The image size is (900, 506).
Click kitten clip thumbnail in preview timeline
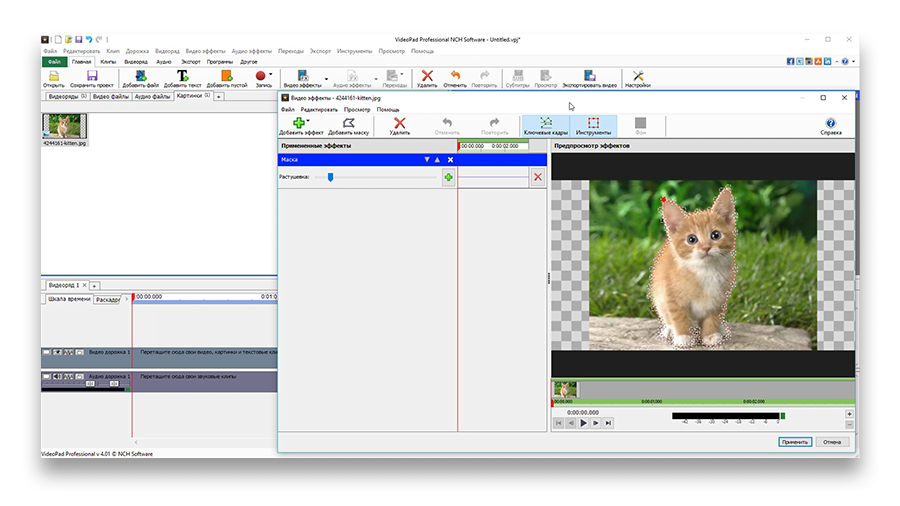(565, 390)
